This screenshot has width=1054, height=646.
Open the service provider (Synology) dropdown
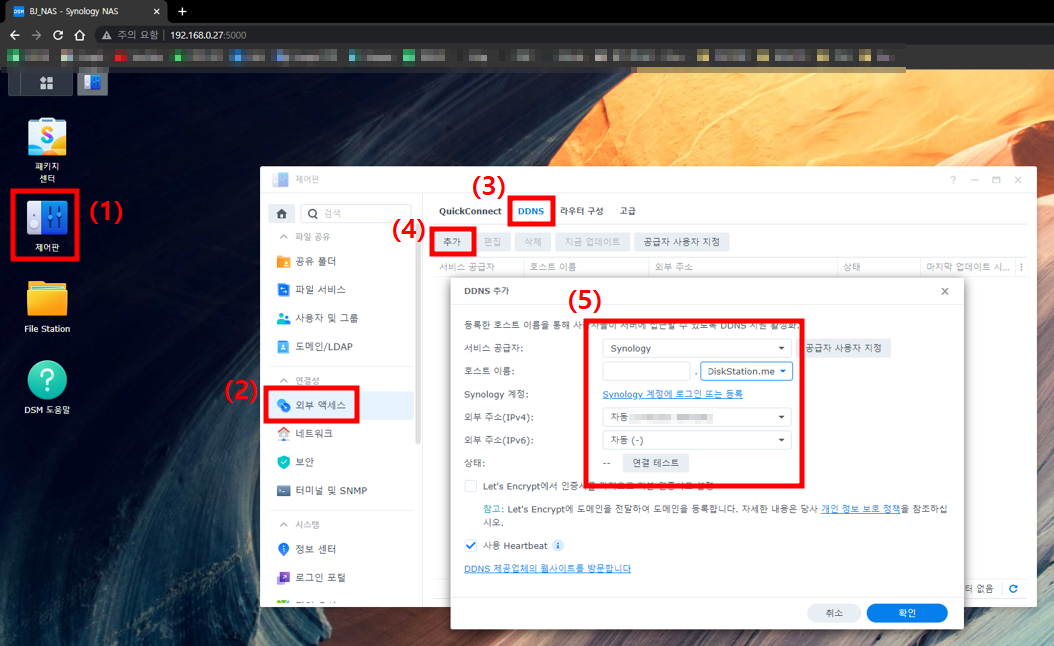[x=696, y=348]
